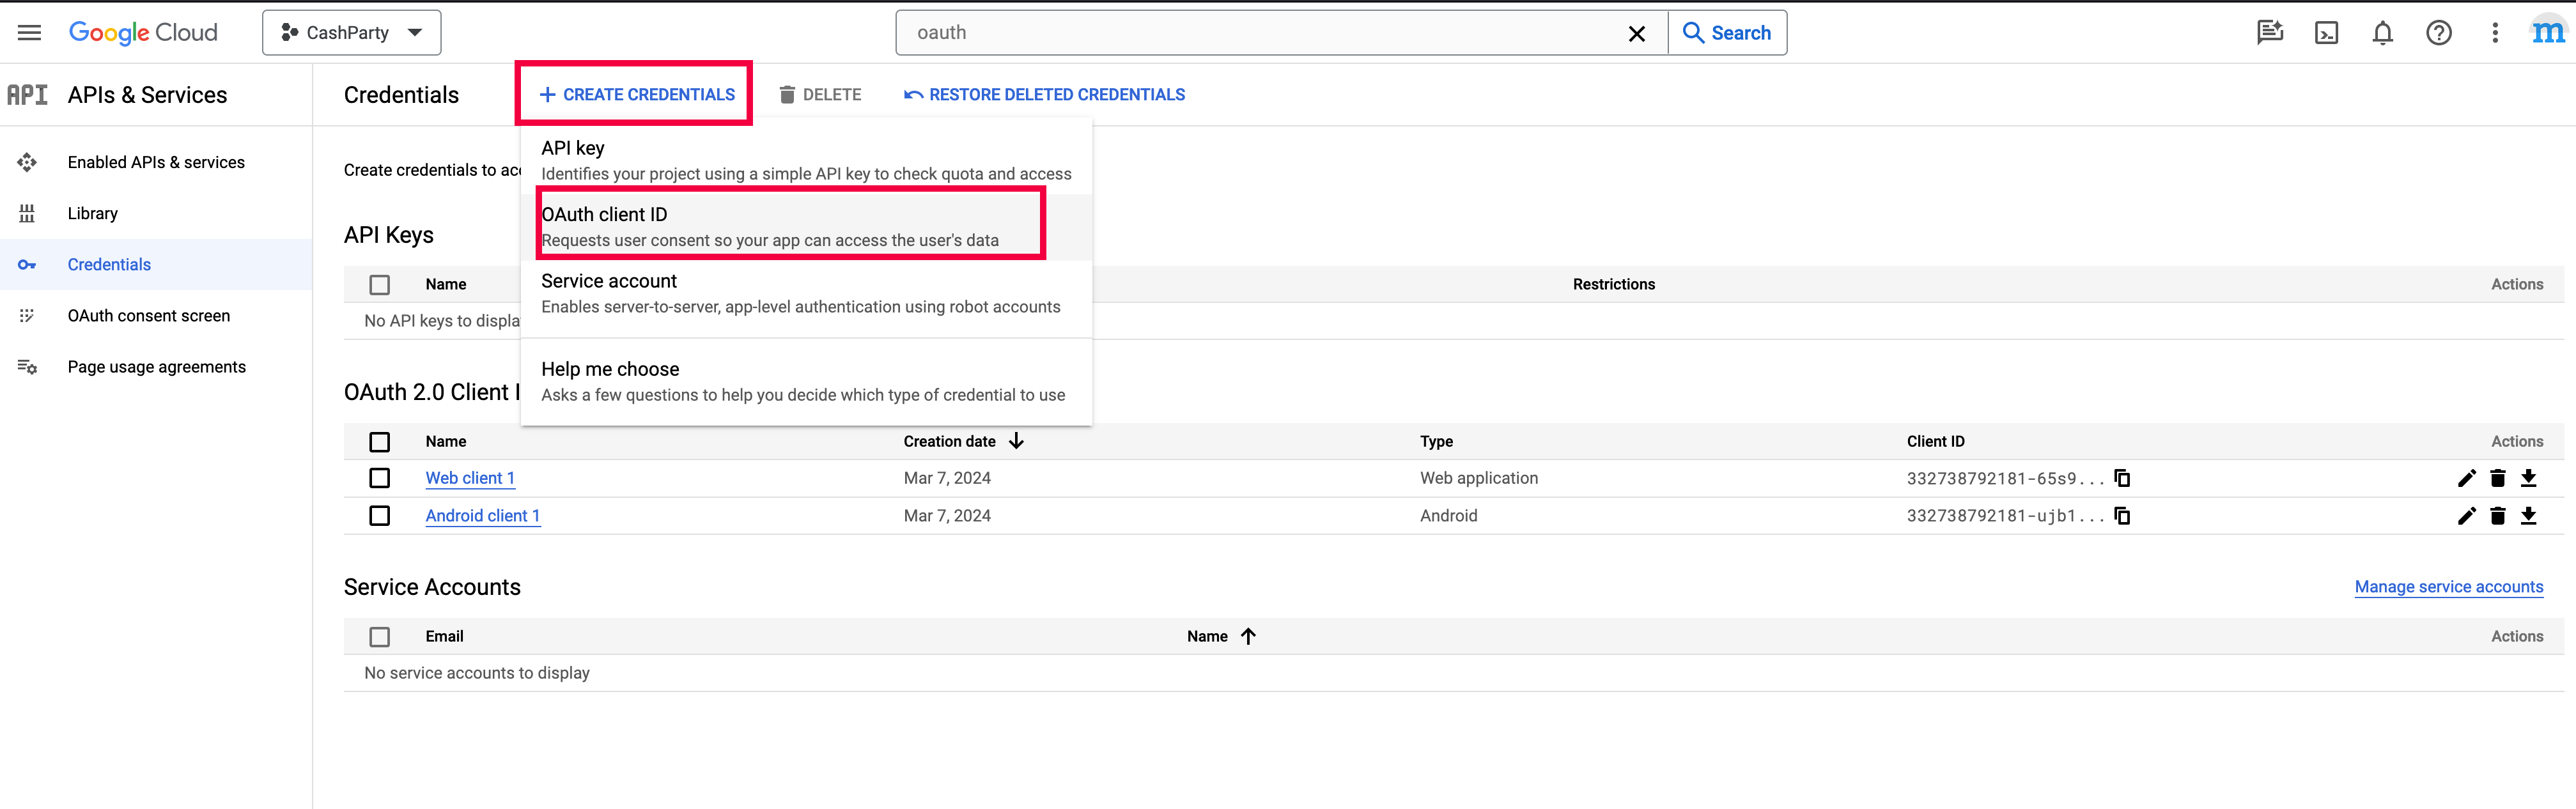The width and height of the screenshot is (2576, 809).
Task: Download Android client 1 OAuth client
Action: (2528, 515)
